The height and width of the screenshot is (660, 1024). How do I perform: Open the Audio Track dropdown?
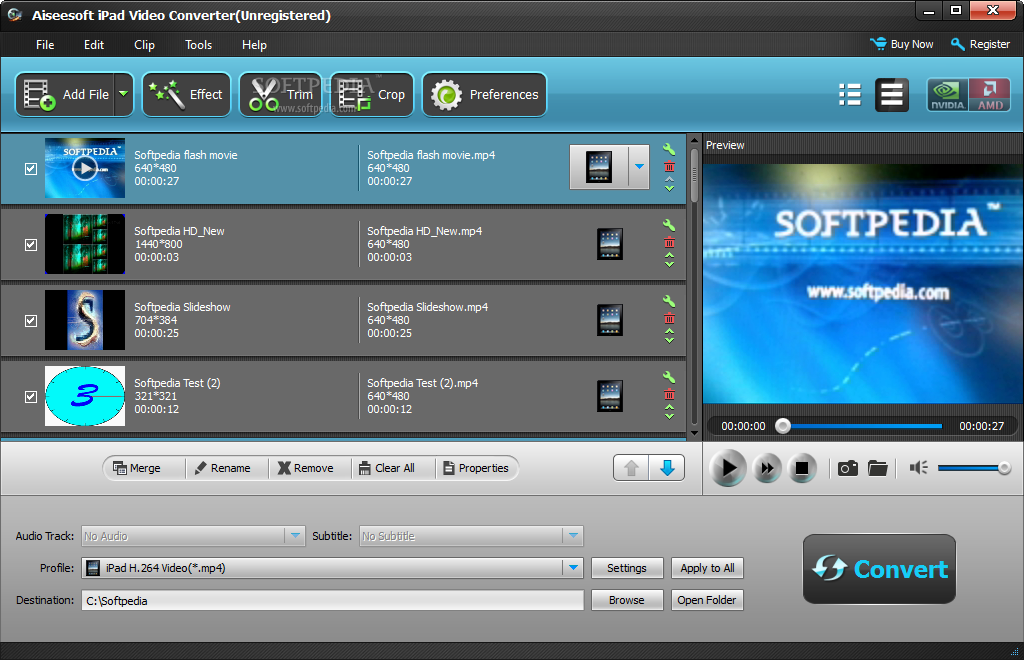295,536
